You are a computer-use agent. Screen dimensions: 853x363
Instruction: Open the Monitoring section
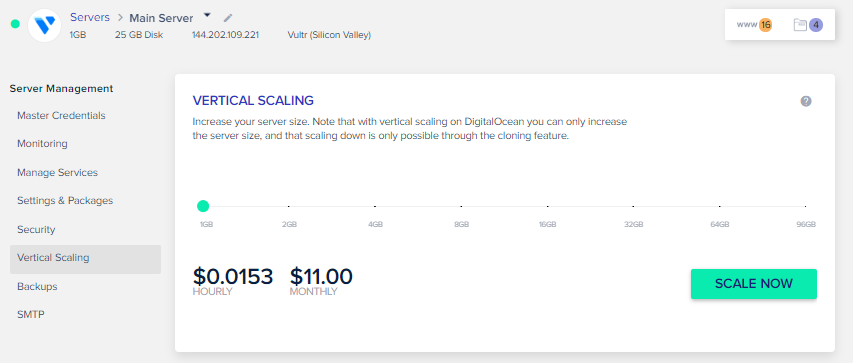click(42, 144)
